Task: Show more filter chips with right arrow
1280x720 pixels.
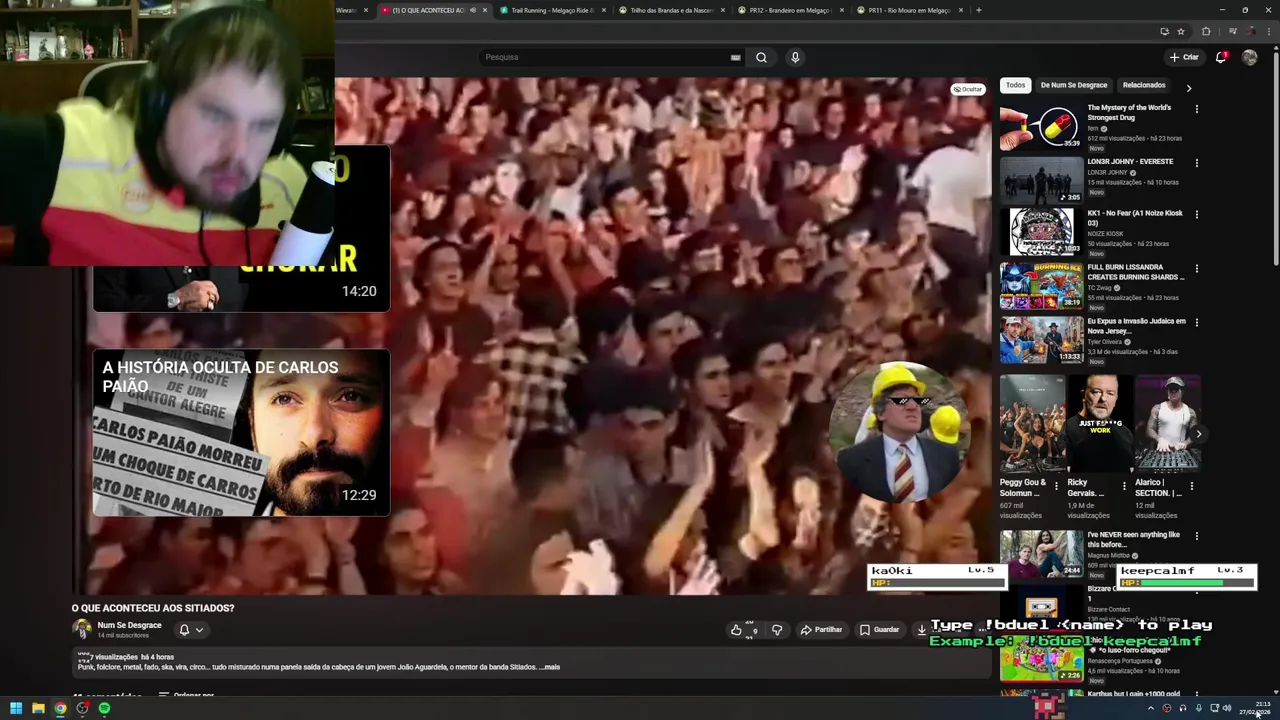Action: (1188, 88)
